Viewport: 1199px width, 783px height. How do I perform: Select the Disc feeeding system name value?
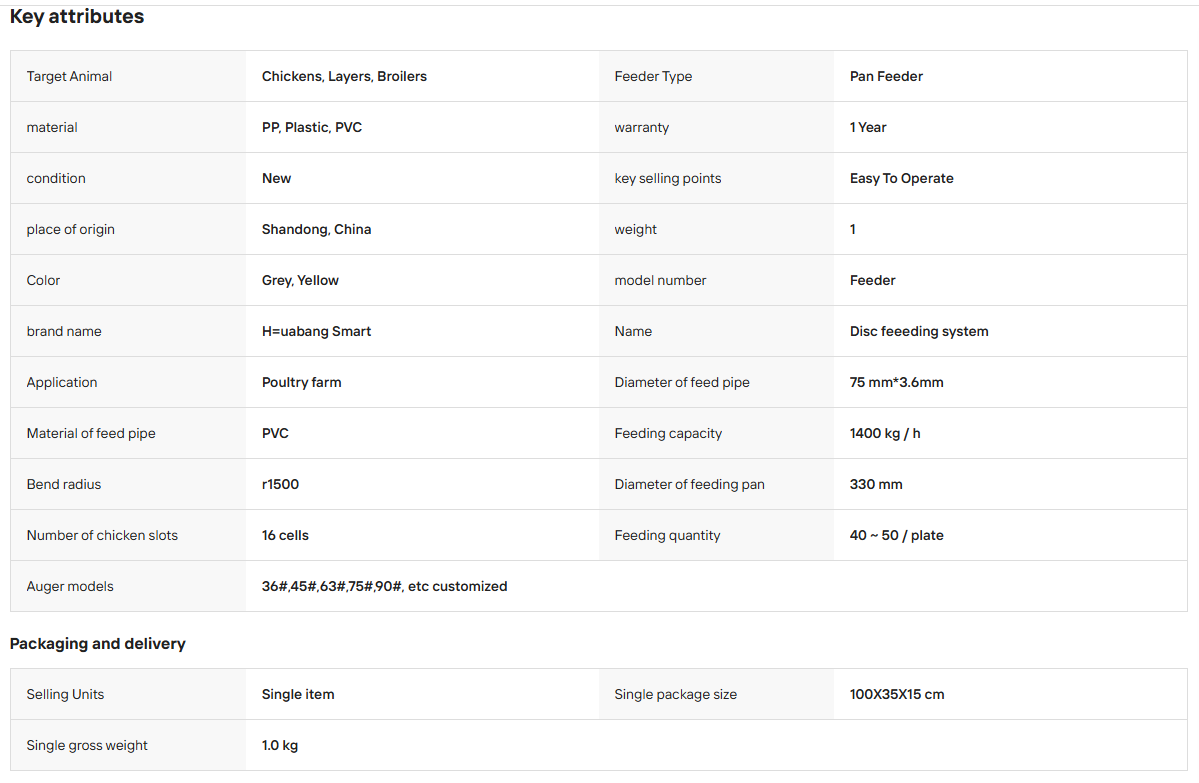[x=919, y=331]
